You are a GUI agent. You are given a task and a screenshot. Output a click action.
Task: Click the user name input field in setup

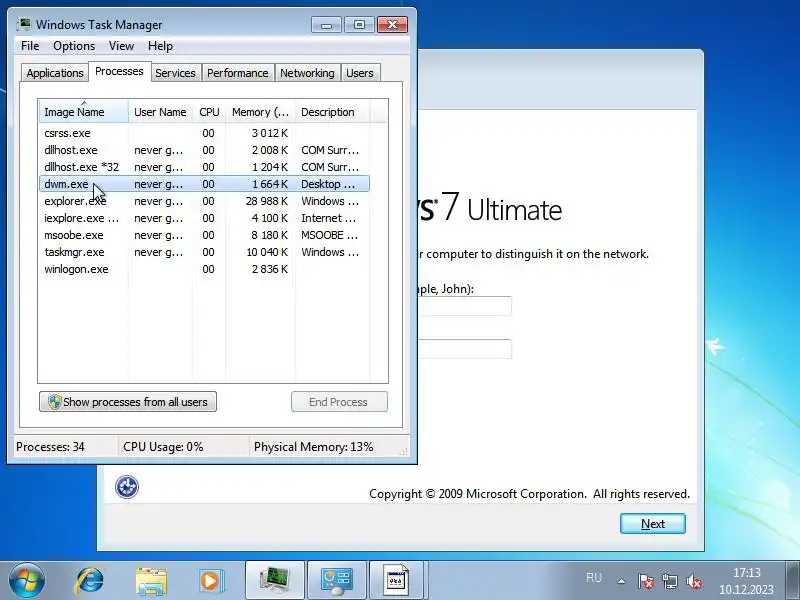pyautogui.click(x=465, y=306)
